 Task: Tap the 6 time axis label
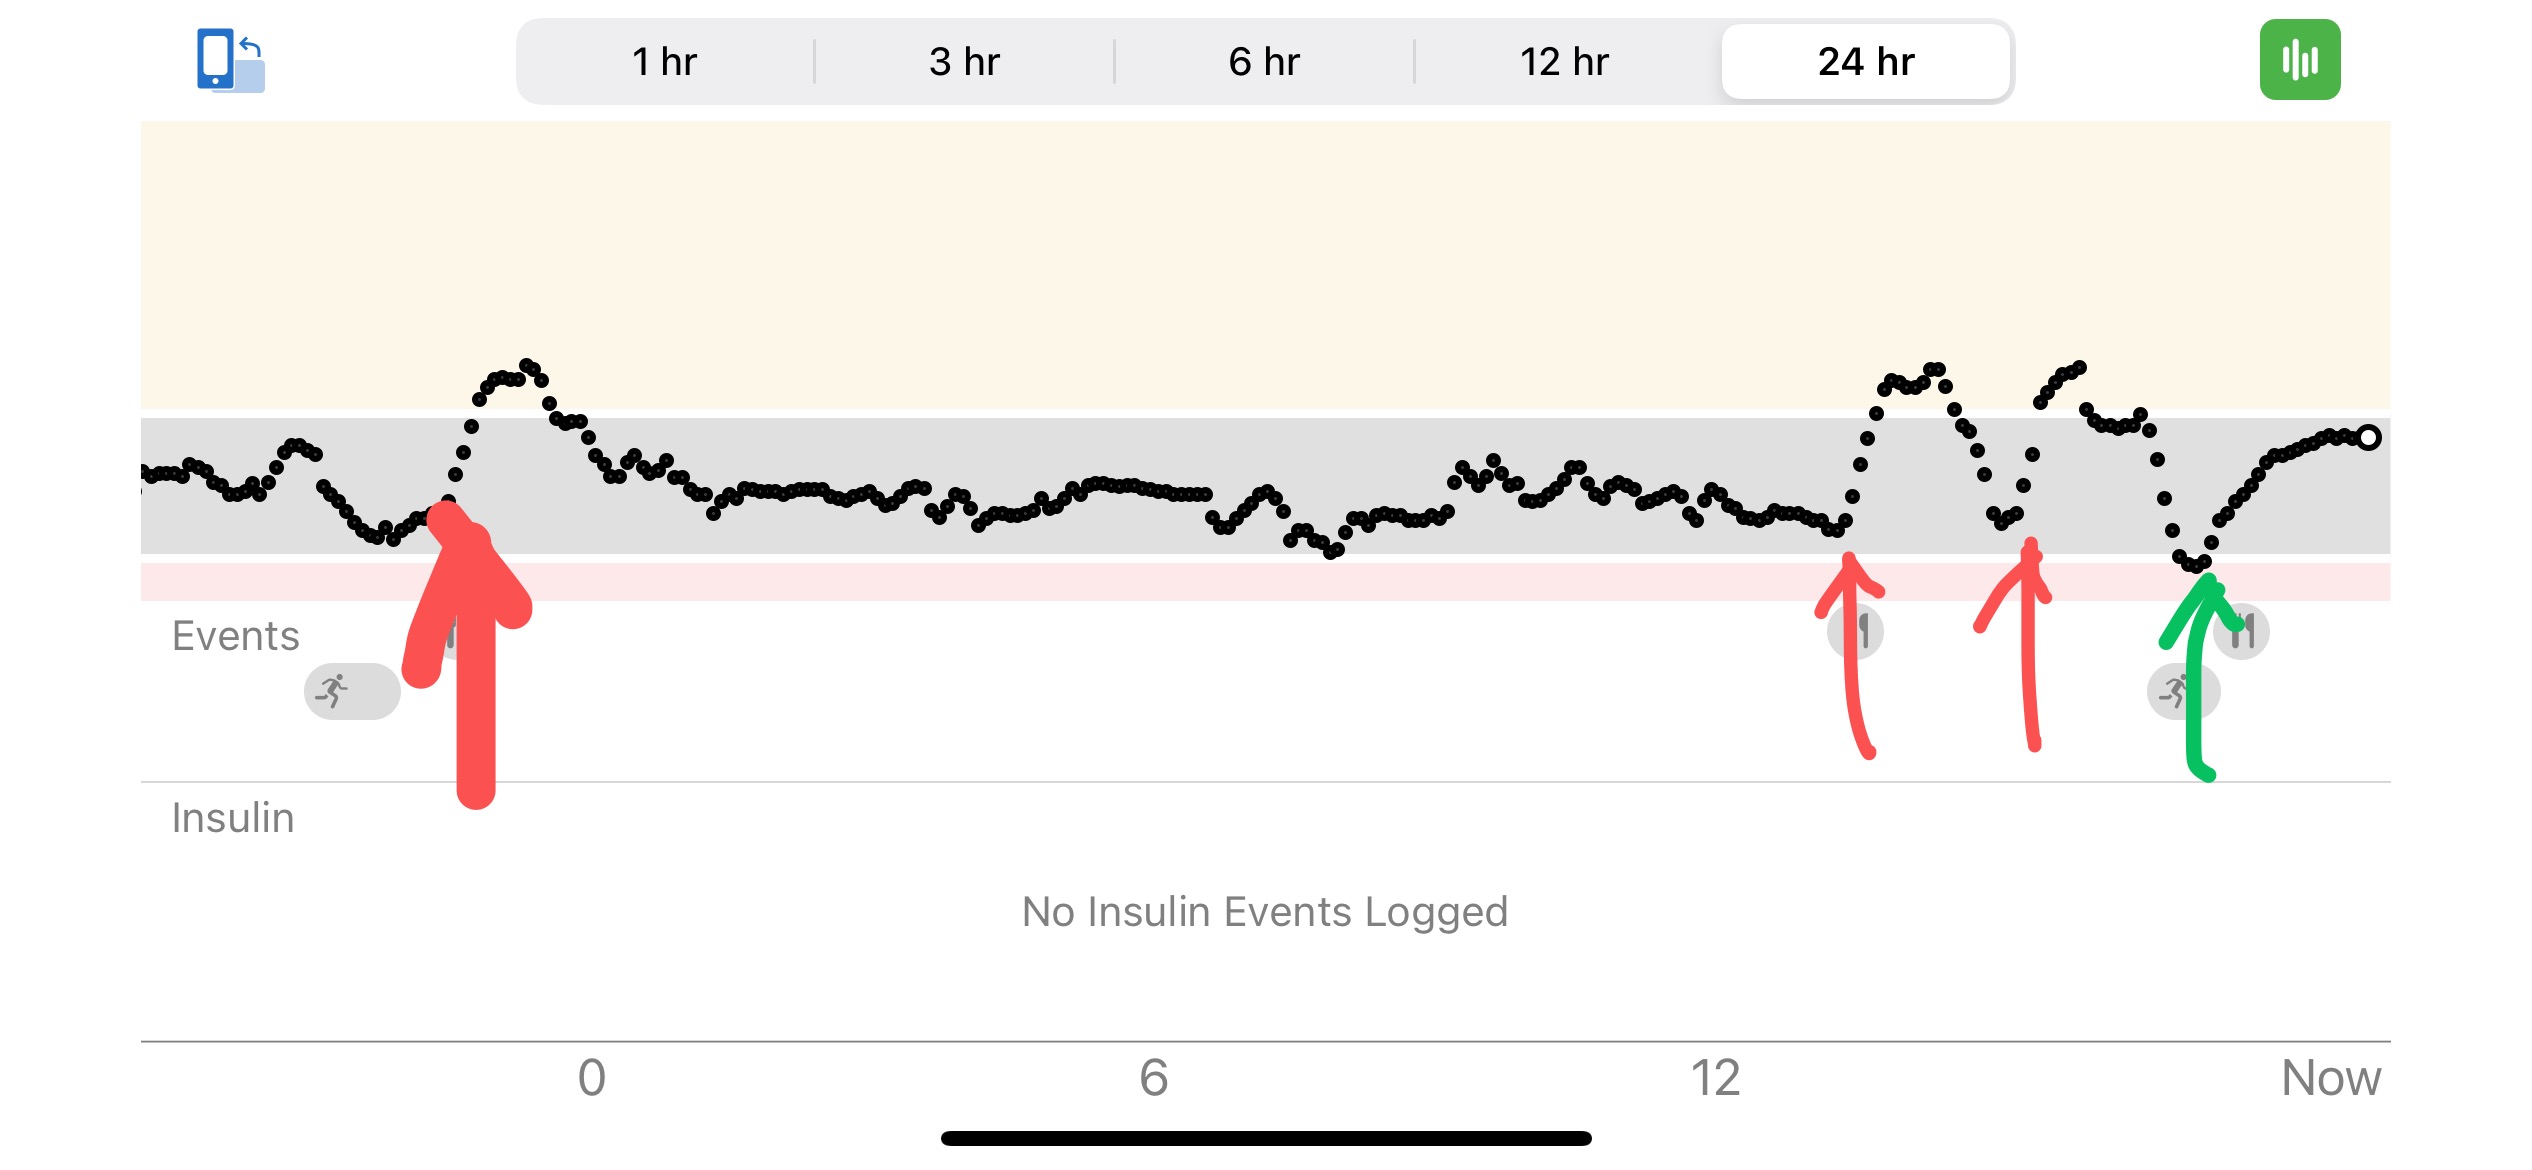[x=1153, y=1078]
